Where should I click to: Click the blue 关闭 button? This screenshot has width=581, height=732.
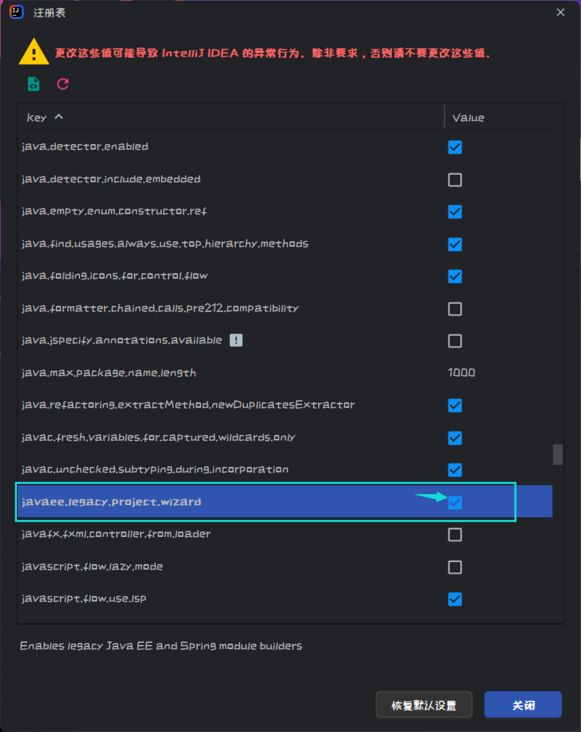coord(523,705)
